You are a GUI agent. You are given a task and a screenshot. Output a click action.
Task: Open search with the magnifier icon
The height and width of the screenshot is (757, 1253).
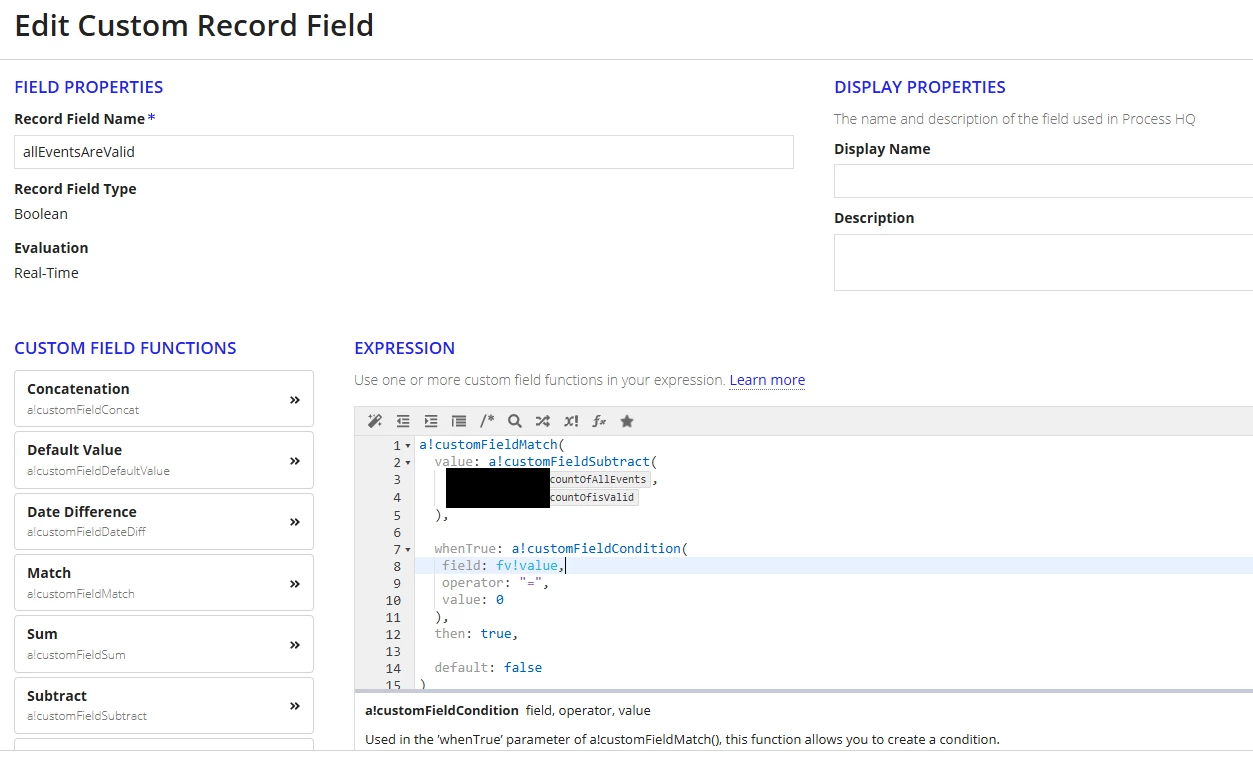pyautogui.click(x=515, y=421)
